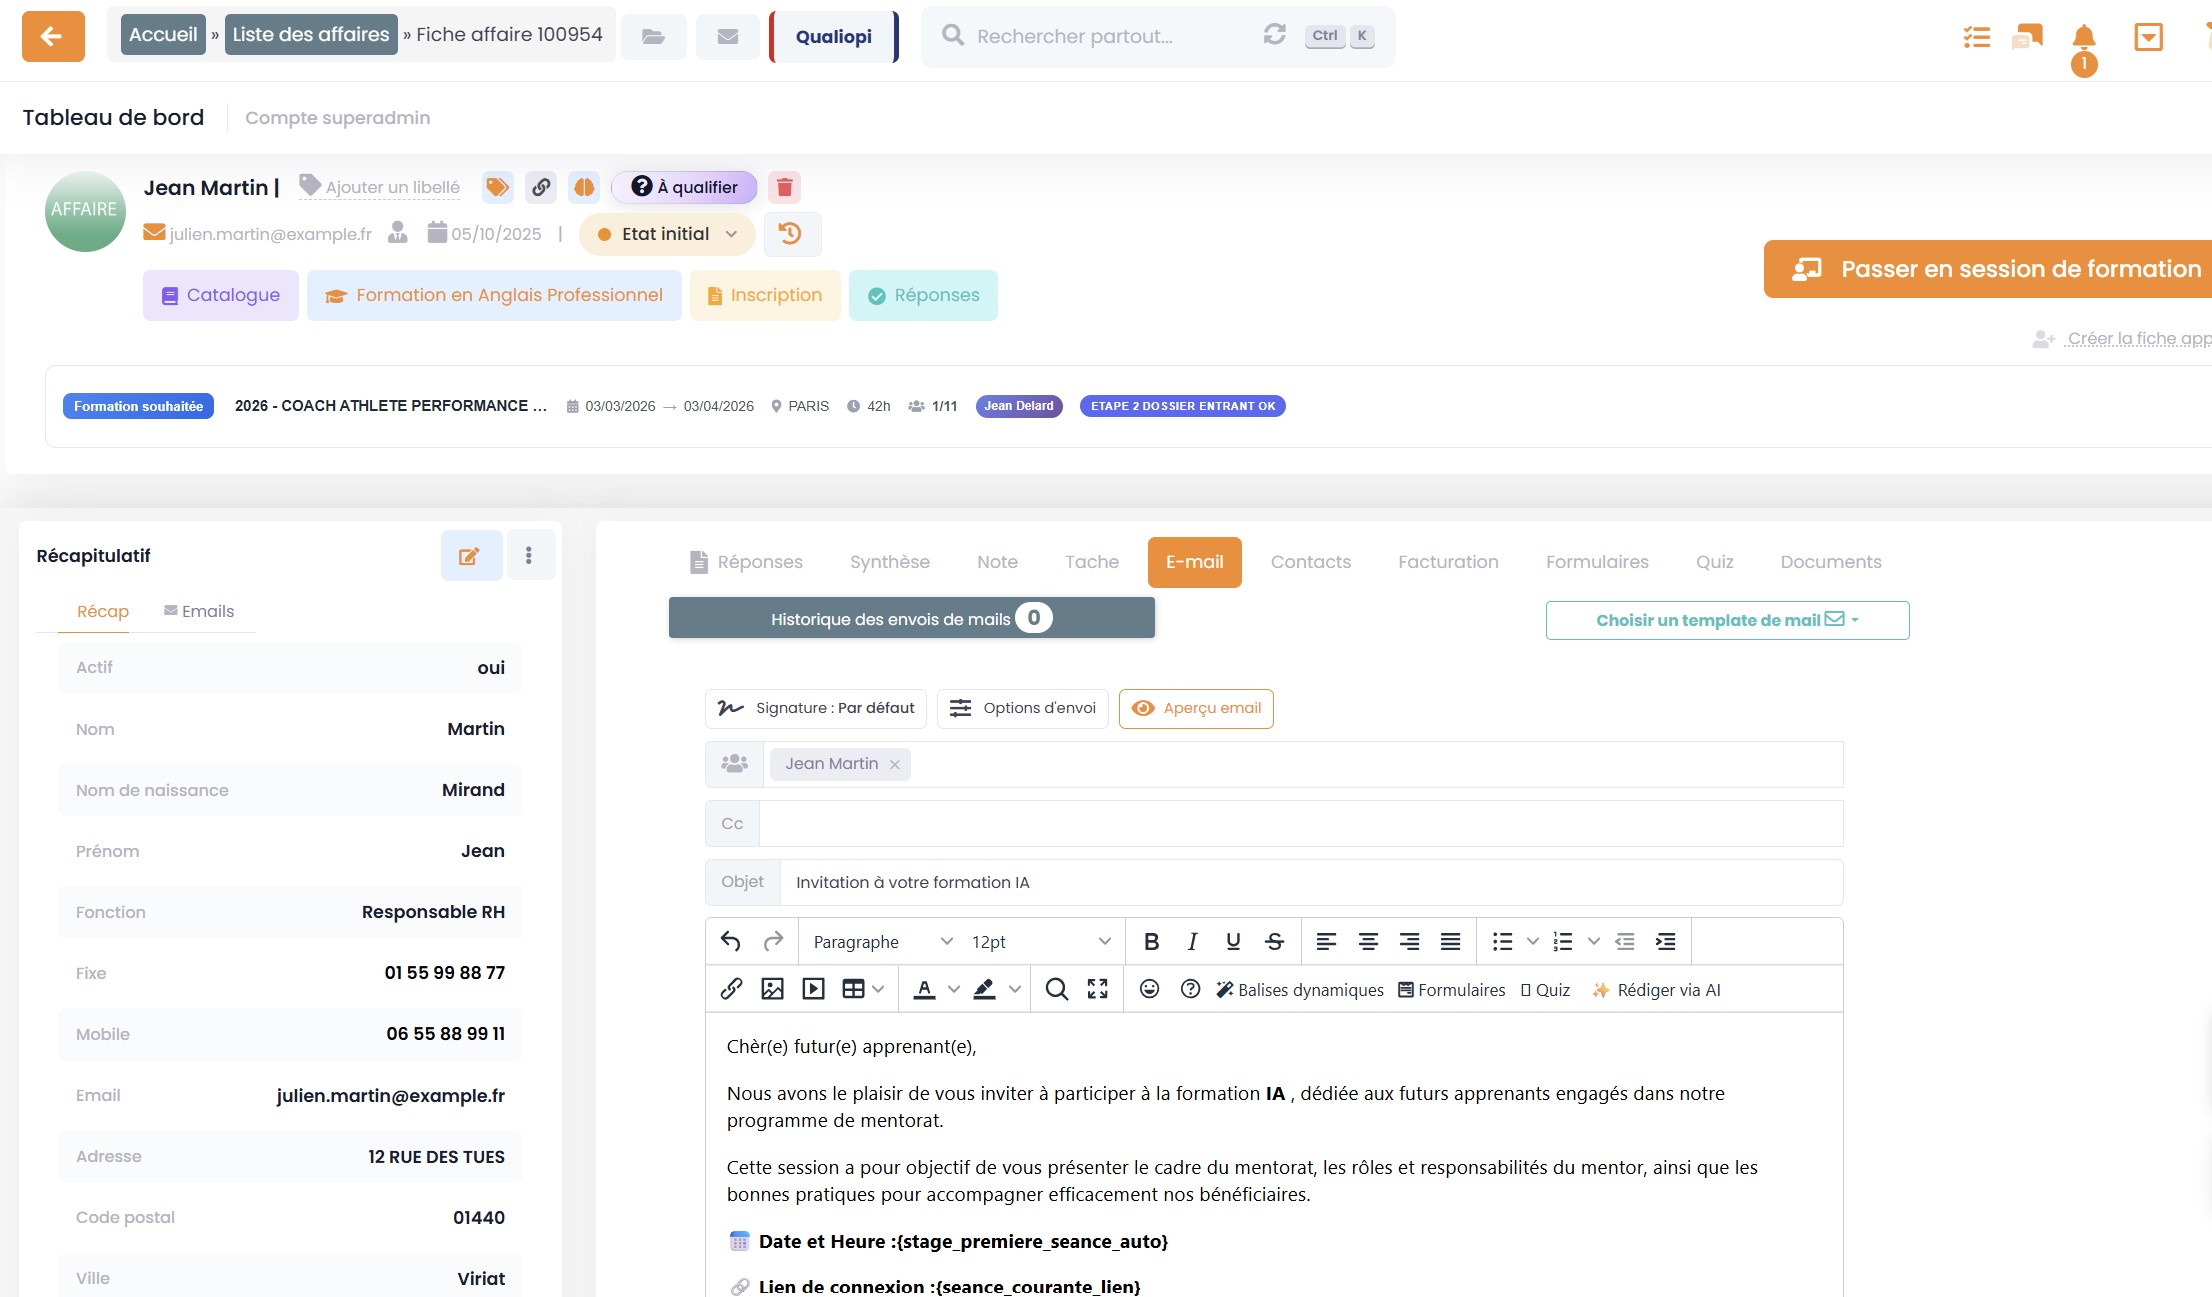The height and width of the screenshot is (1297, 2212).
Task: Click the brain icon near Jean Martin
Action: pyautogui.click(x=584, y=187)
